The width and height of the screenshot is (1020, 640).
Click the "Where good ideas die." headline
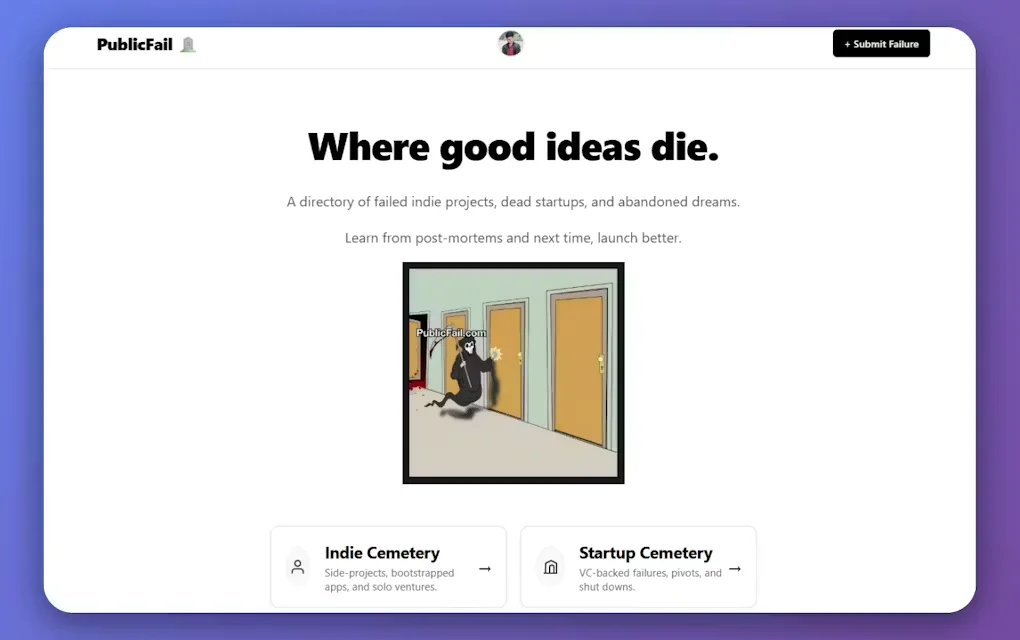[x=513, y=147]
